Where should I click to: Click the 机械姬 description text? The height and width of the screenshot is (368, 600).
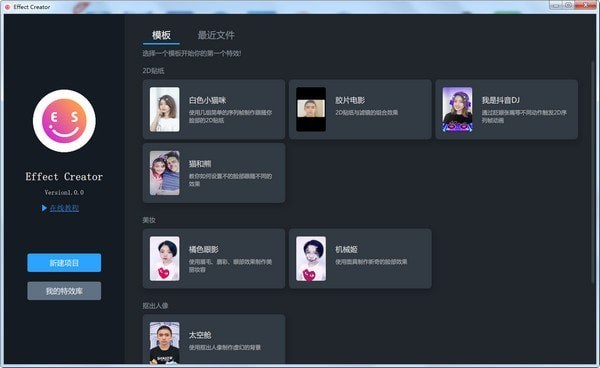(x=371, y=262)
